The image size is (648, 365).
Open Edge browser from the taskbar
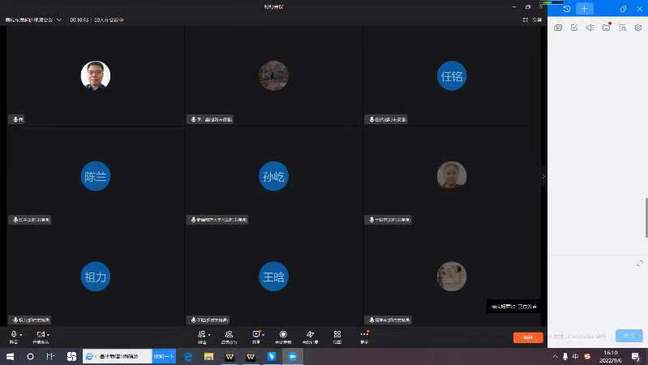(188, 356)
